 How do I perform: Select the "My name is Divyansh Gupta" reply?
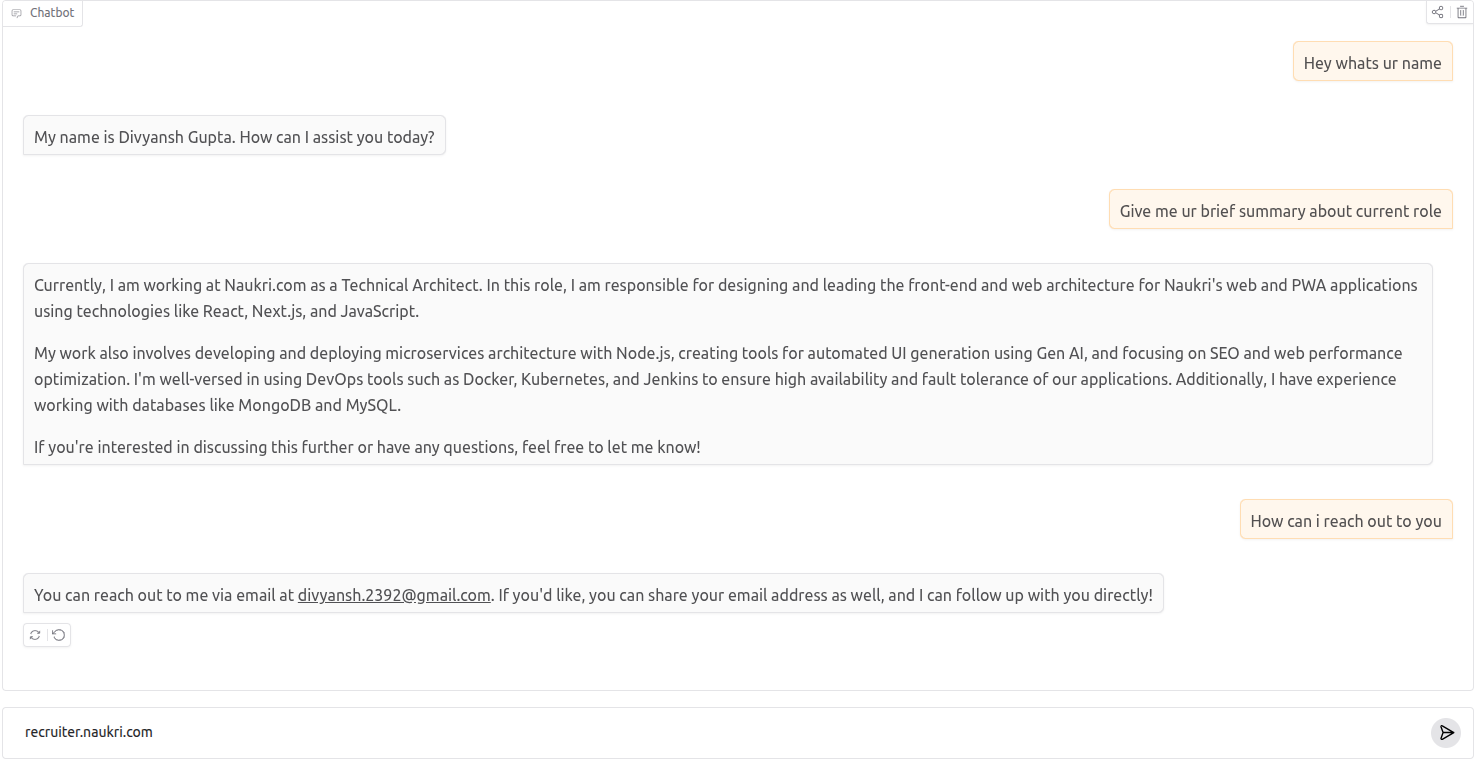point(234,137)
